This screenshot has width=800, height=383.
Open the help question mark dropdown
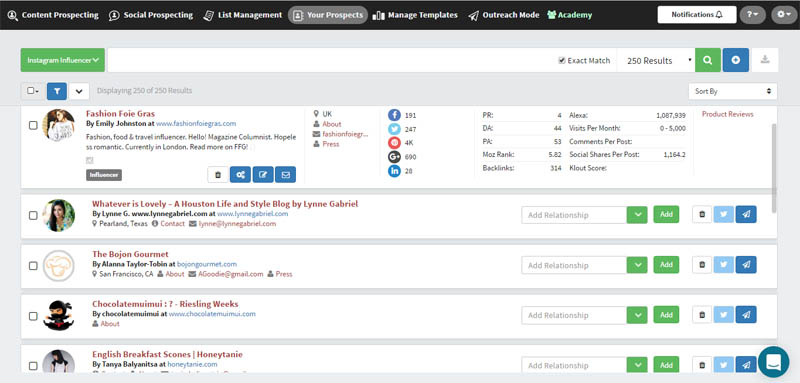(x=753, y=15)
